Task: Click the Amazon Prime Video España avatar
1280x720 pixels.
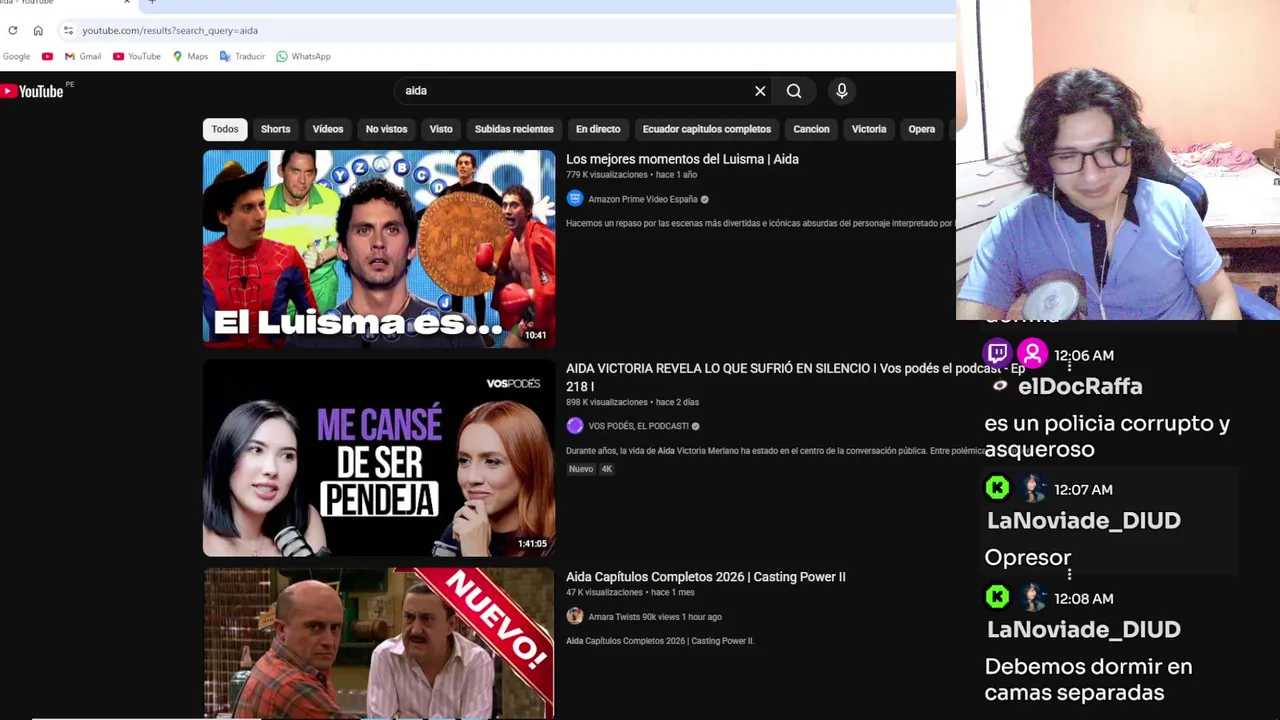Action: click(574, 198)
